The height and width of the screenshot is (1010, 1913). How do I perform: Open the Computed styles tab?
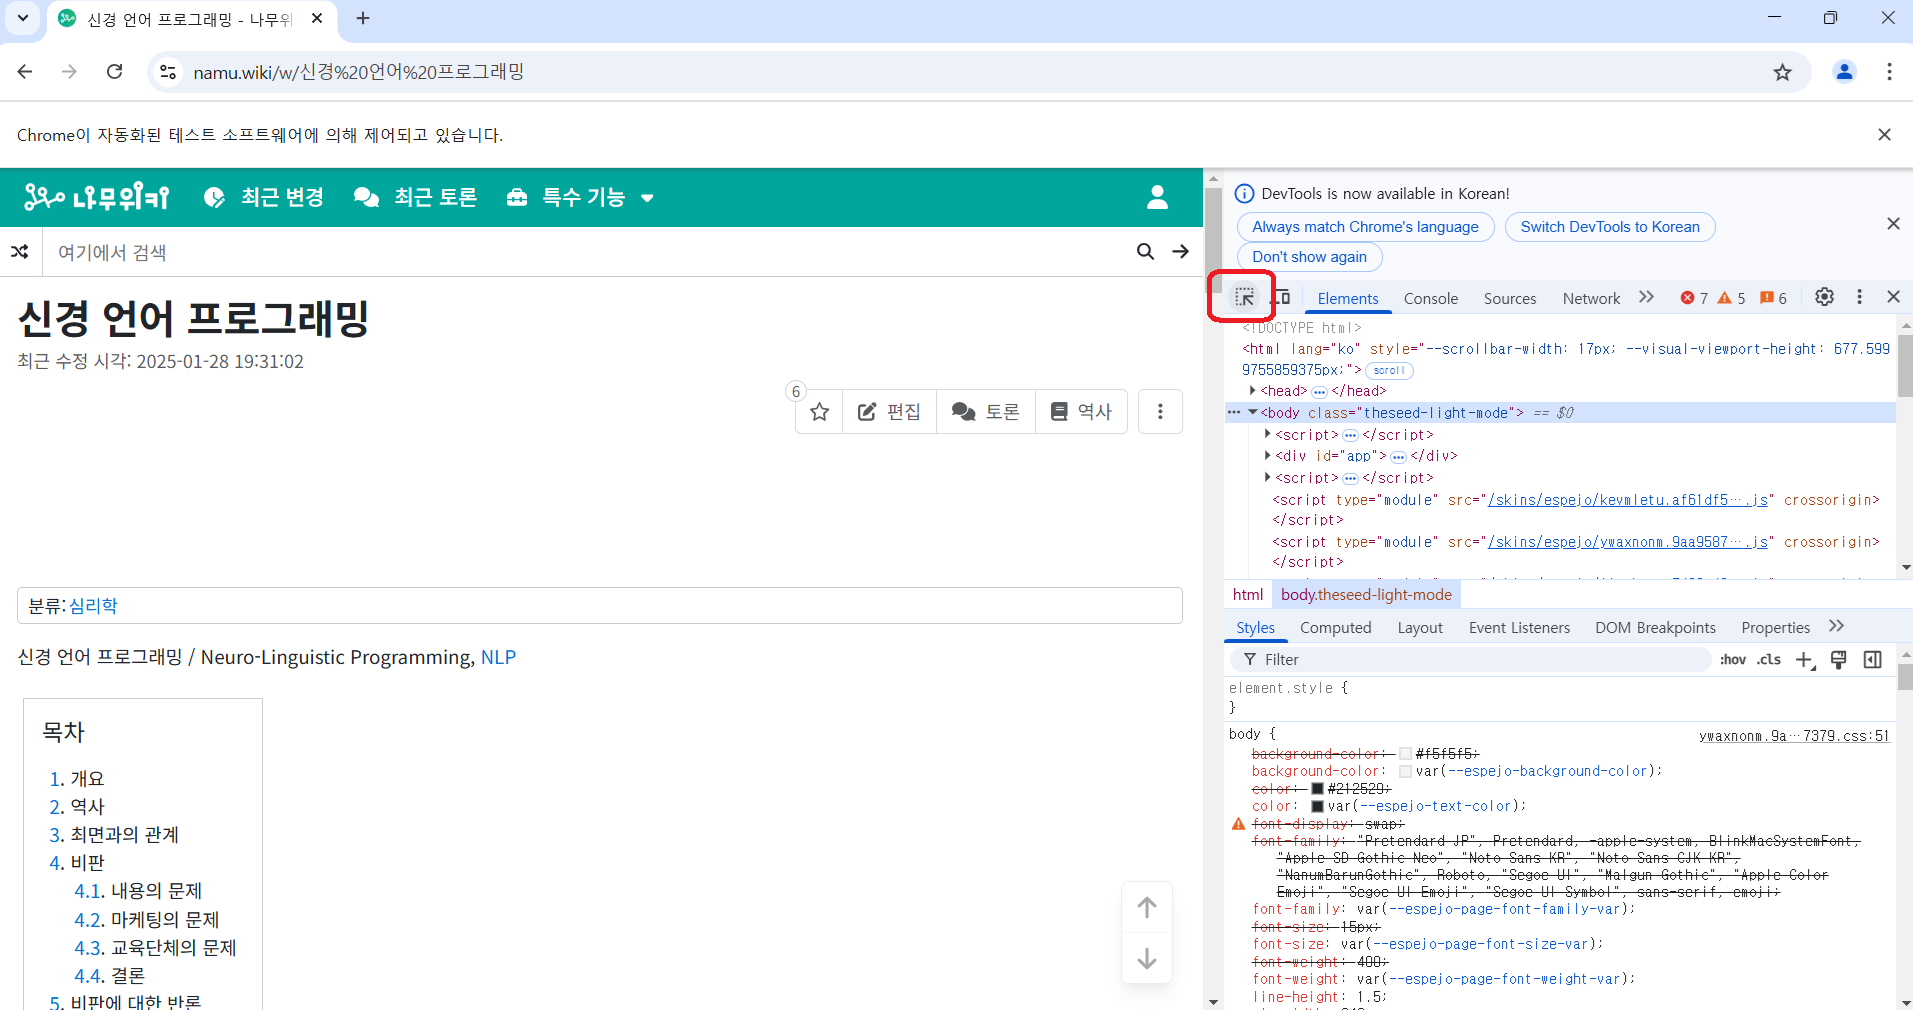tap(1335, 628)
